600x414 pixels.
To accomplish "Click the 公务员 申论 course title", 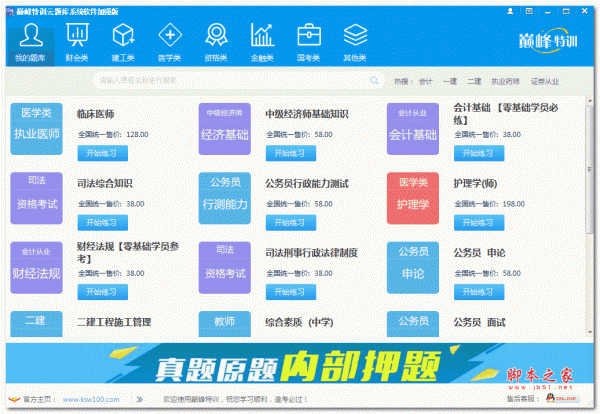I will coord(479,253).
